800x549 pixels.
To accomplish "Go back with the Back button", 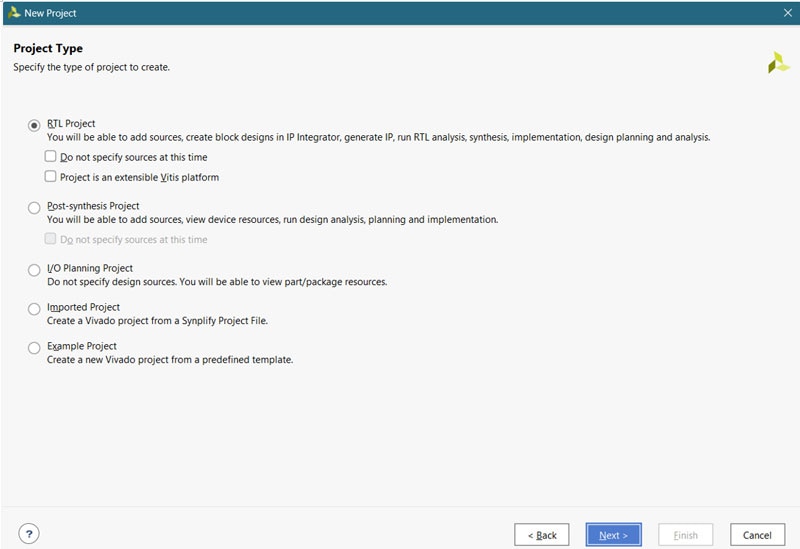I will (542, 535).
